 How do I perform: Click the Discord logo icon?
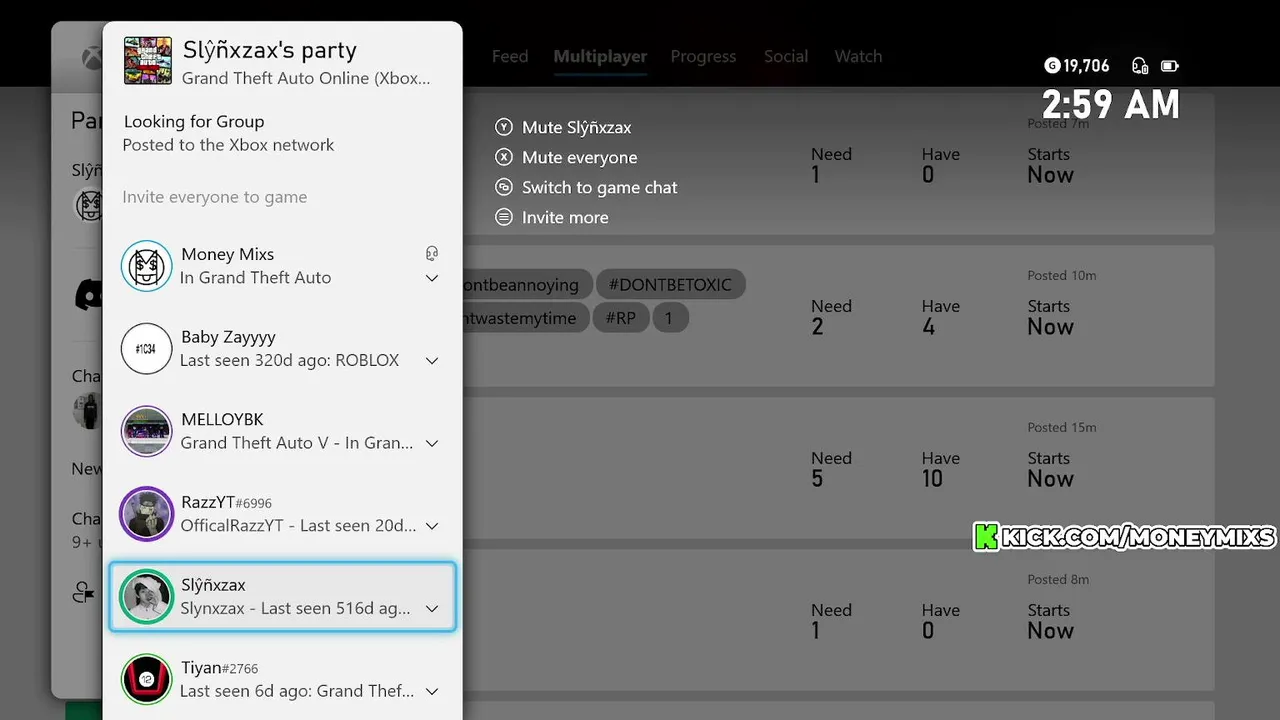tap(89, 294)
